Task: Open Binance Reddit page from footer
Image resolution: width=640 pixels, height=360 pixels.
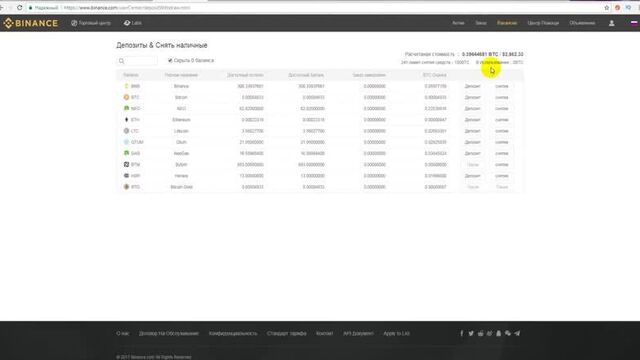Action: coord(480,333)
